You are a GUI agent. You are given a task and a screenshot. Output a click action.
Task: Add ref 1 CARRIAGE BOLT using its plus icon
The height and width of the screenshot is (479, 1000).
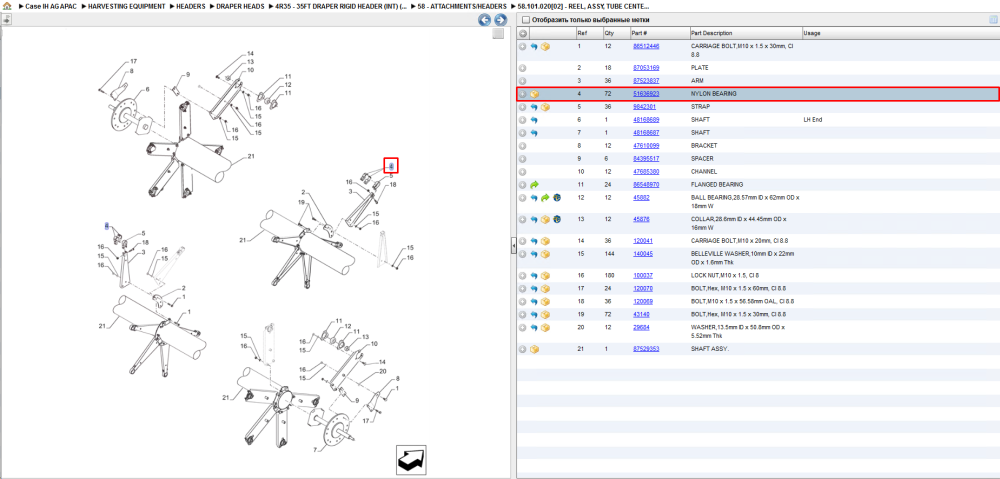[522, 47]
